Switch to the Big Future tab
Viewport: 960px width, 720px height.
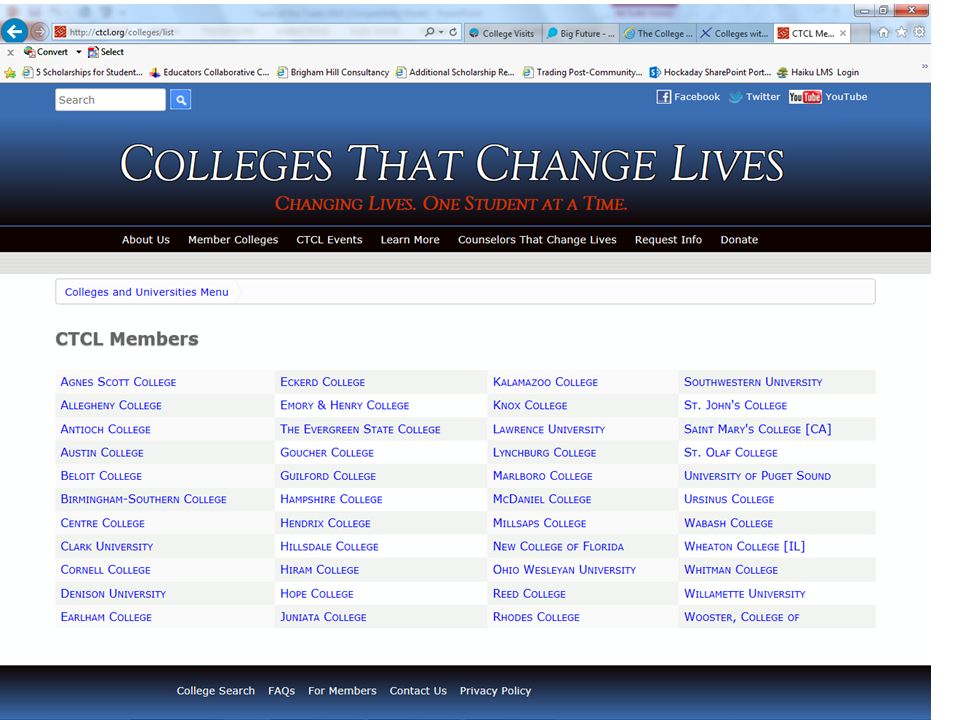click(581, 33)
